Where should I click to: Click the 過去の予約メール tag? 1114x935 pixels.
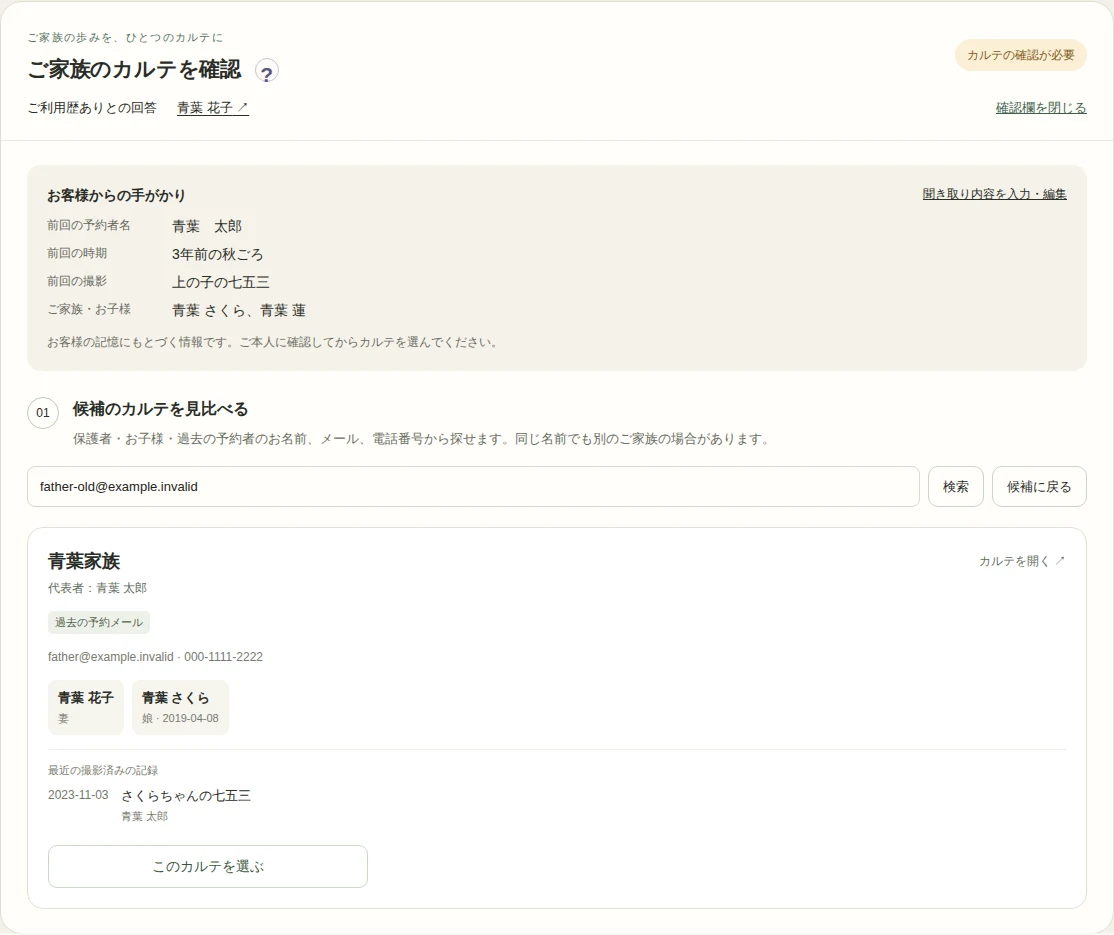99,622
